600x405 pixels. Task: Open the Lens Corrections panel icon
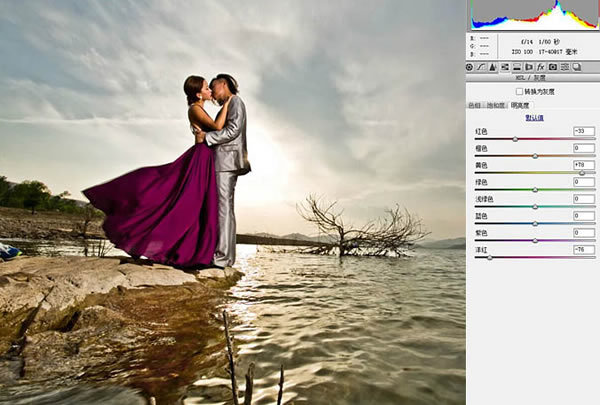(529, 67)
